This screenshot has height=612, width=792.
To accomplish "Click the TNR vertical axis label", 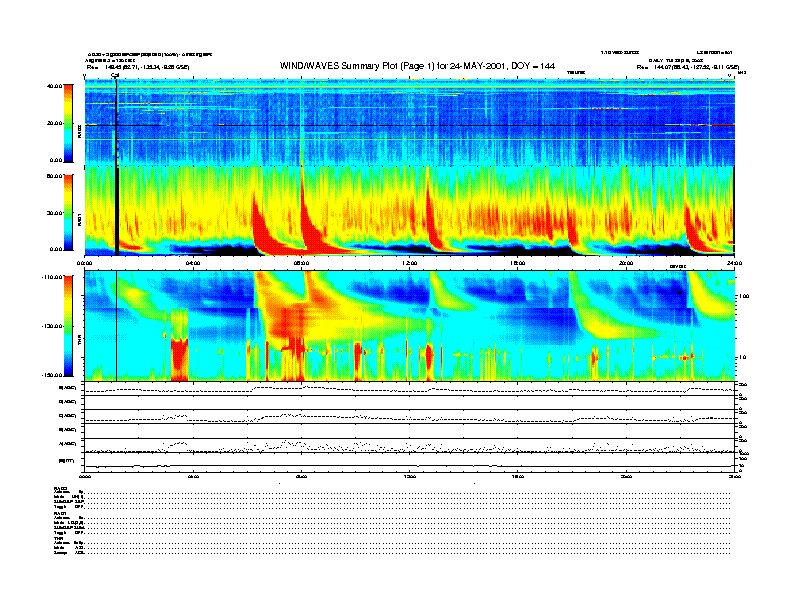I will (79, 342).
